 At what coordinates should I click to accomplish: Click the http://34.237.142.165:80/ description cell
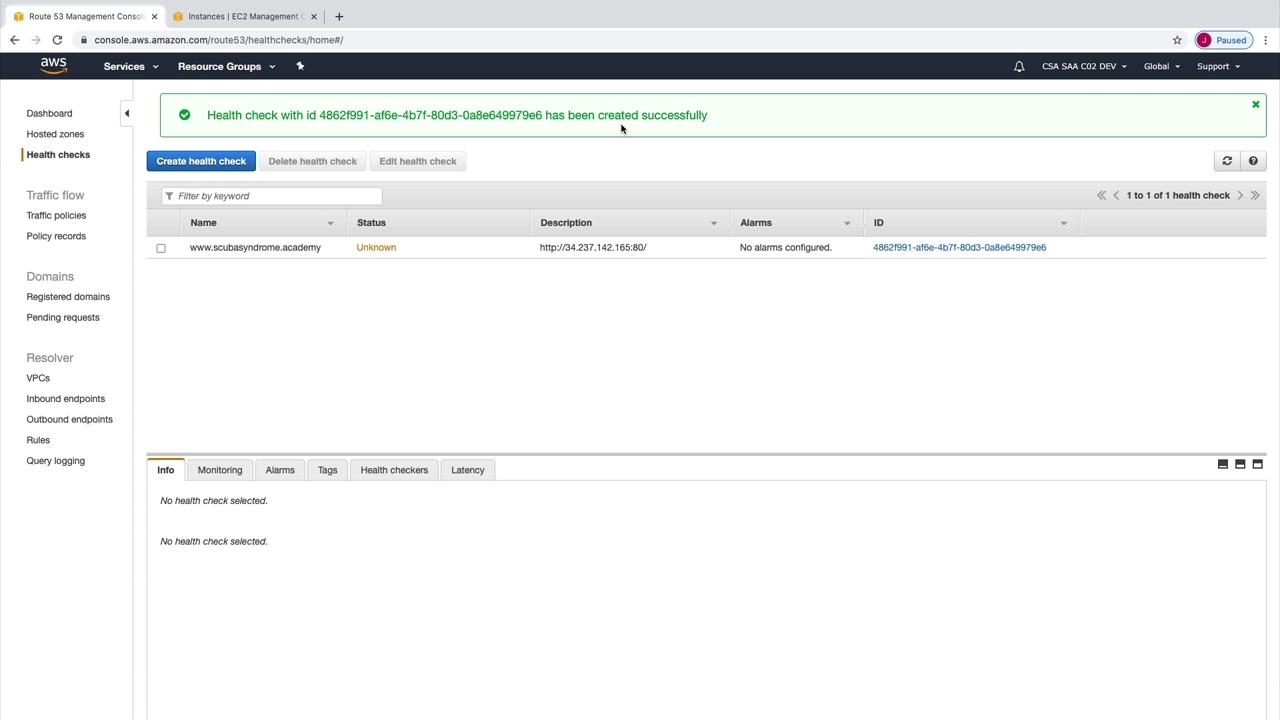point(593,247)
